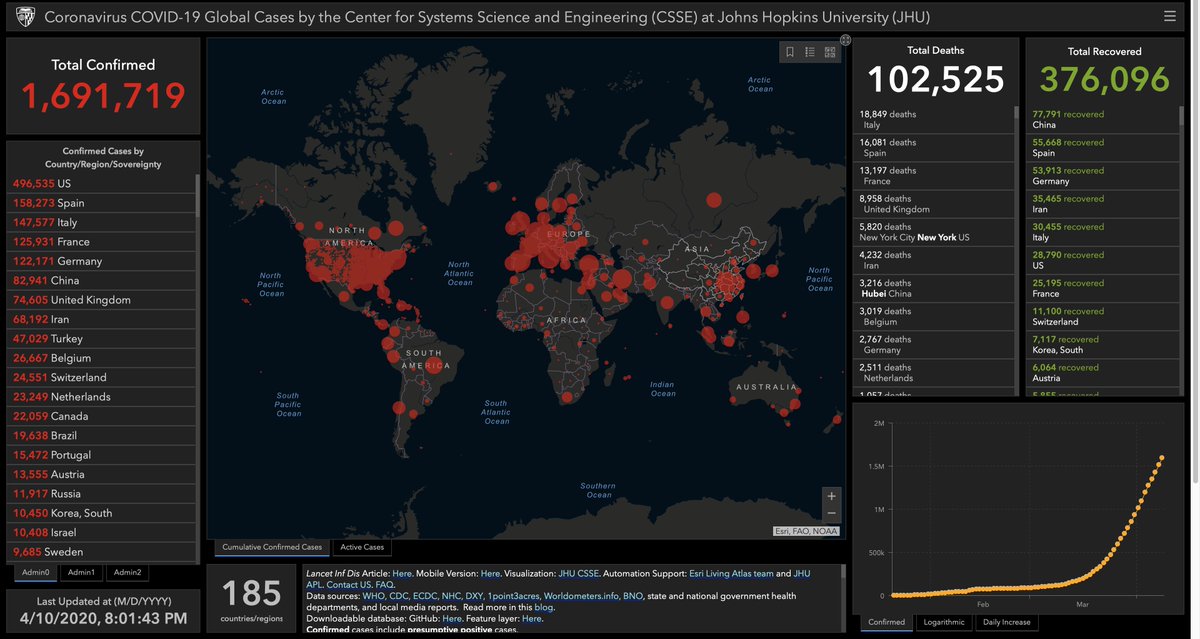
Task: Click the last data point on the chart
Action: coord(1162,458)
